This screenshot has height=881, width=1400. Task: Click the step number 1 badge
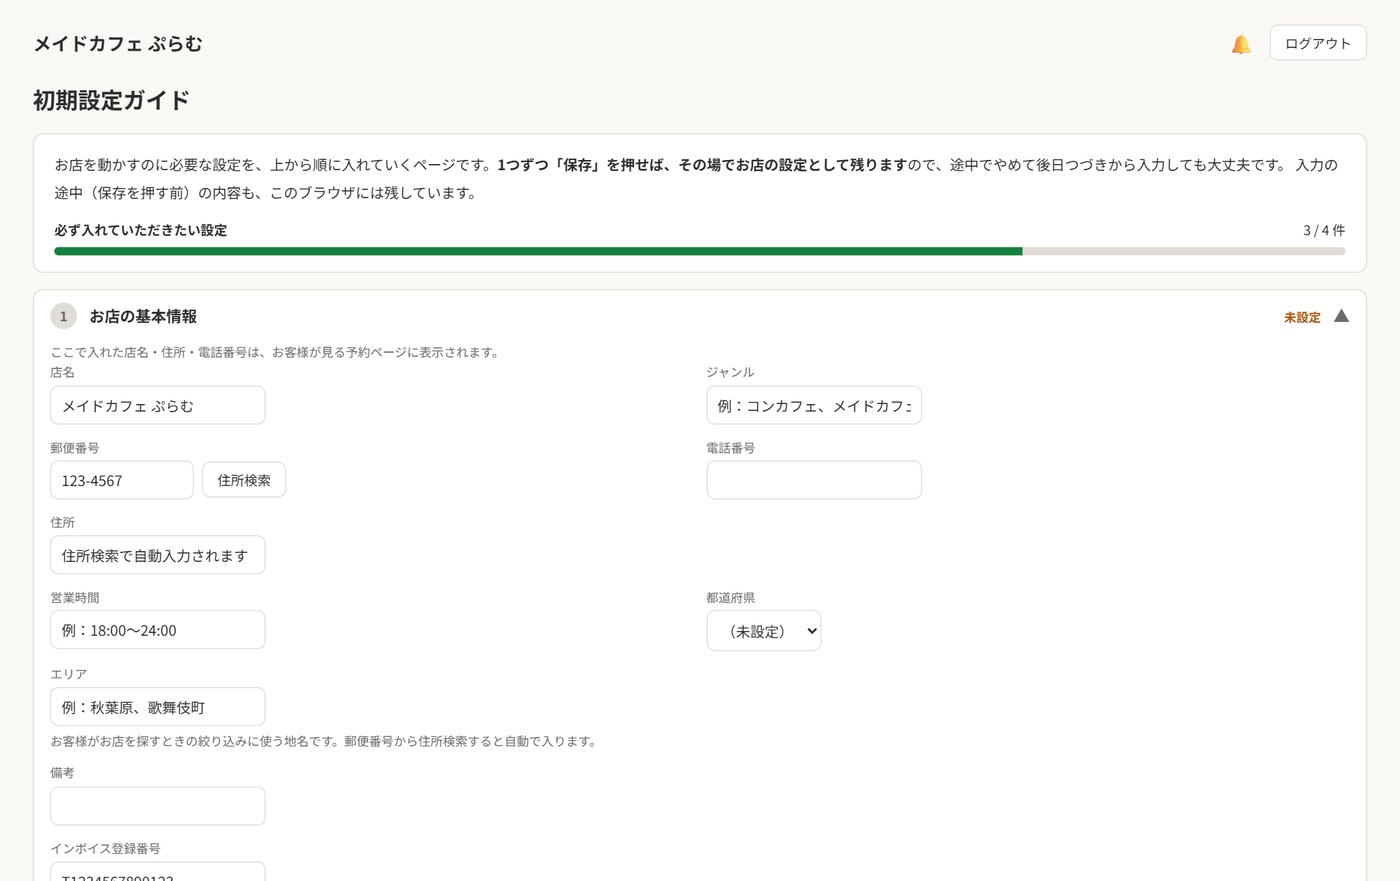coord(63,316)
